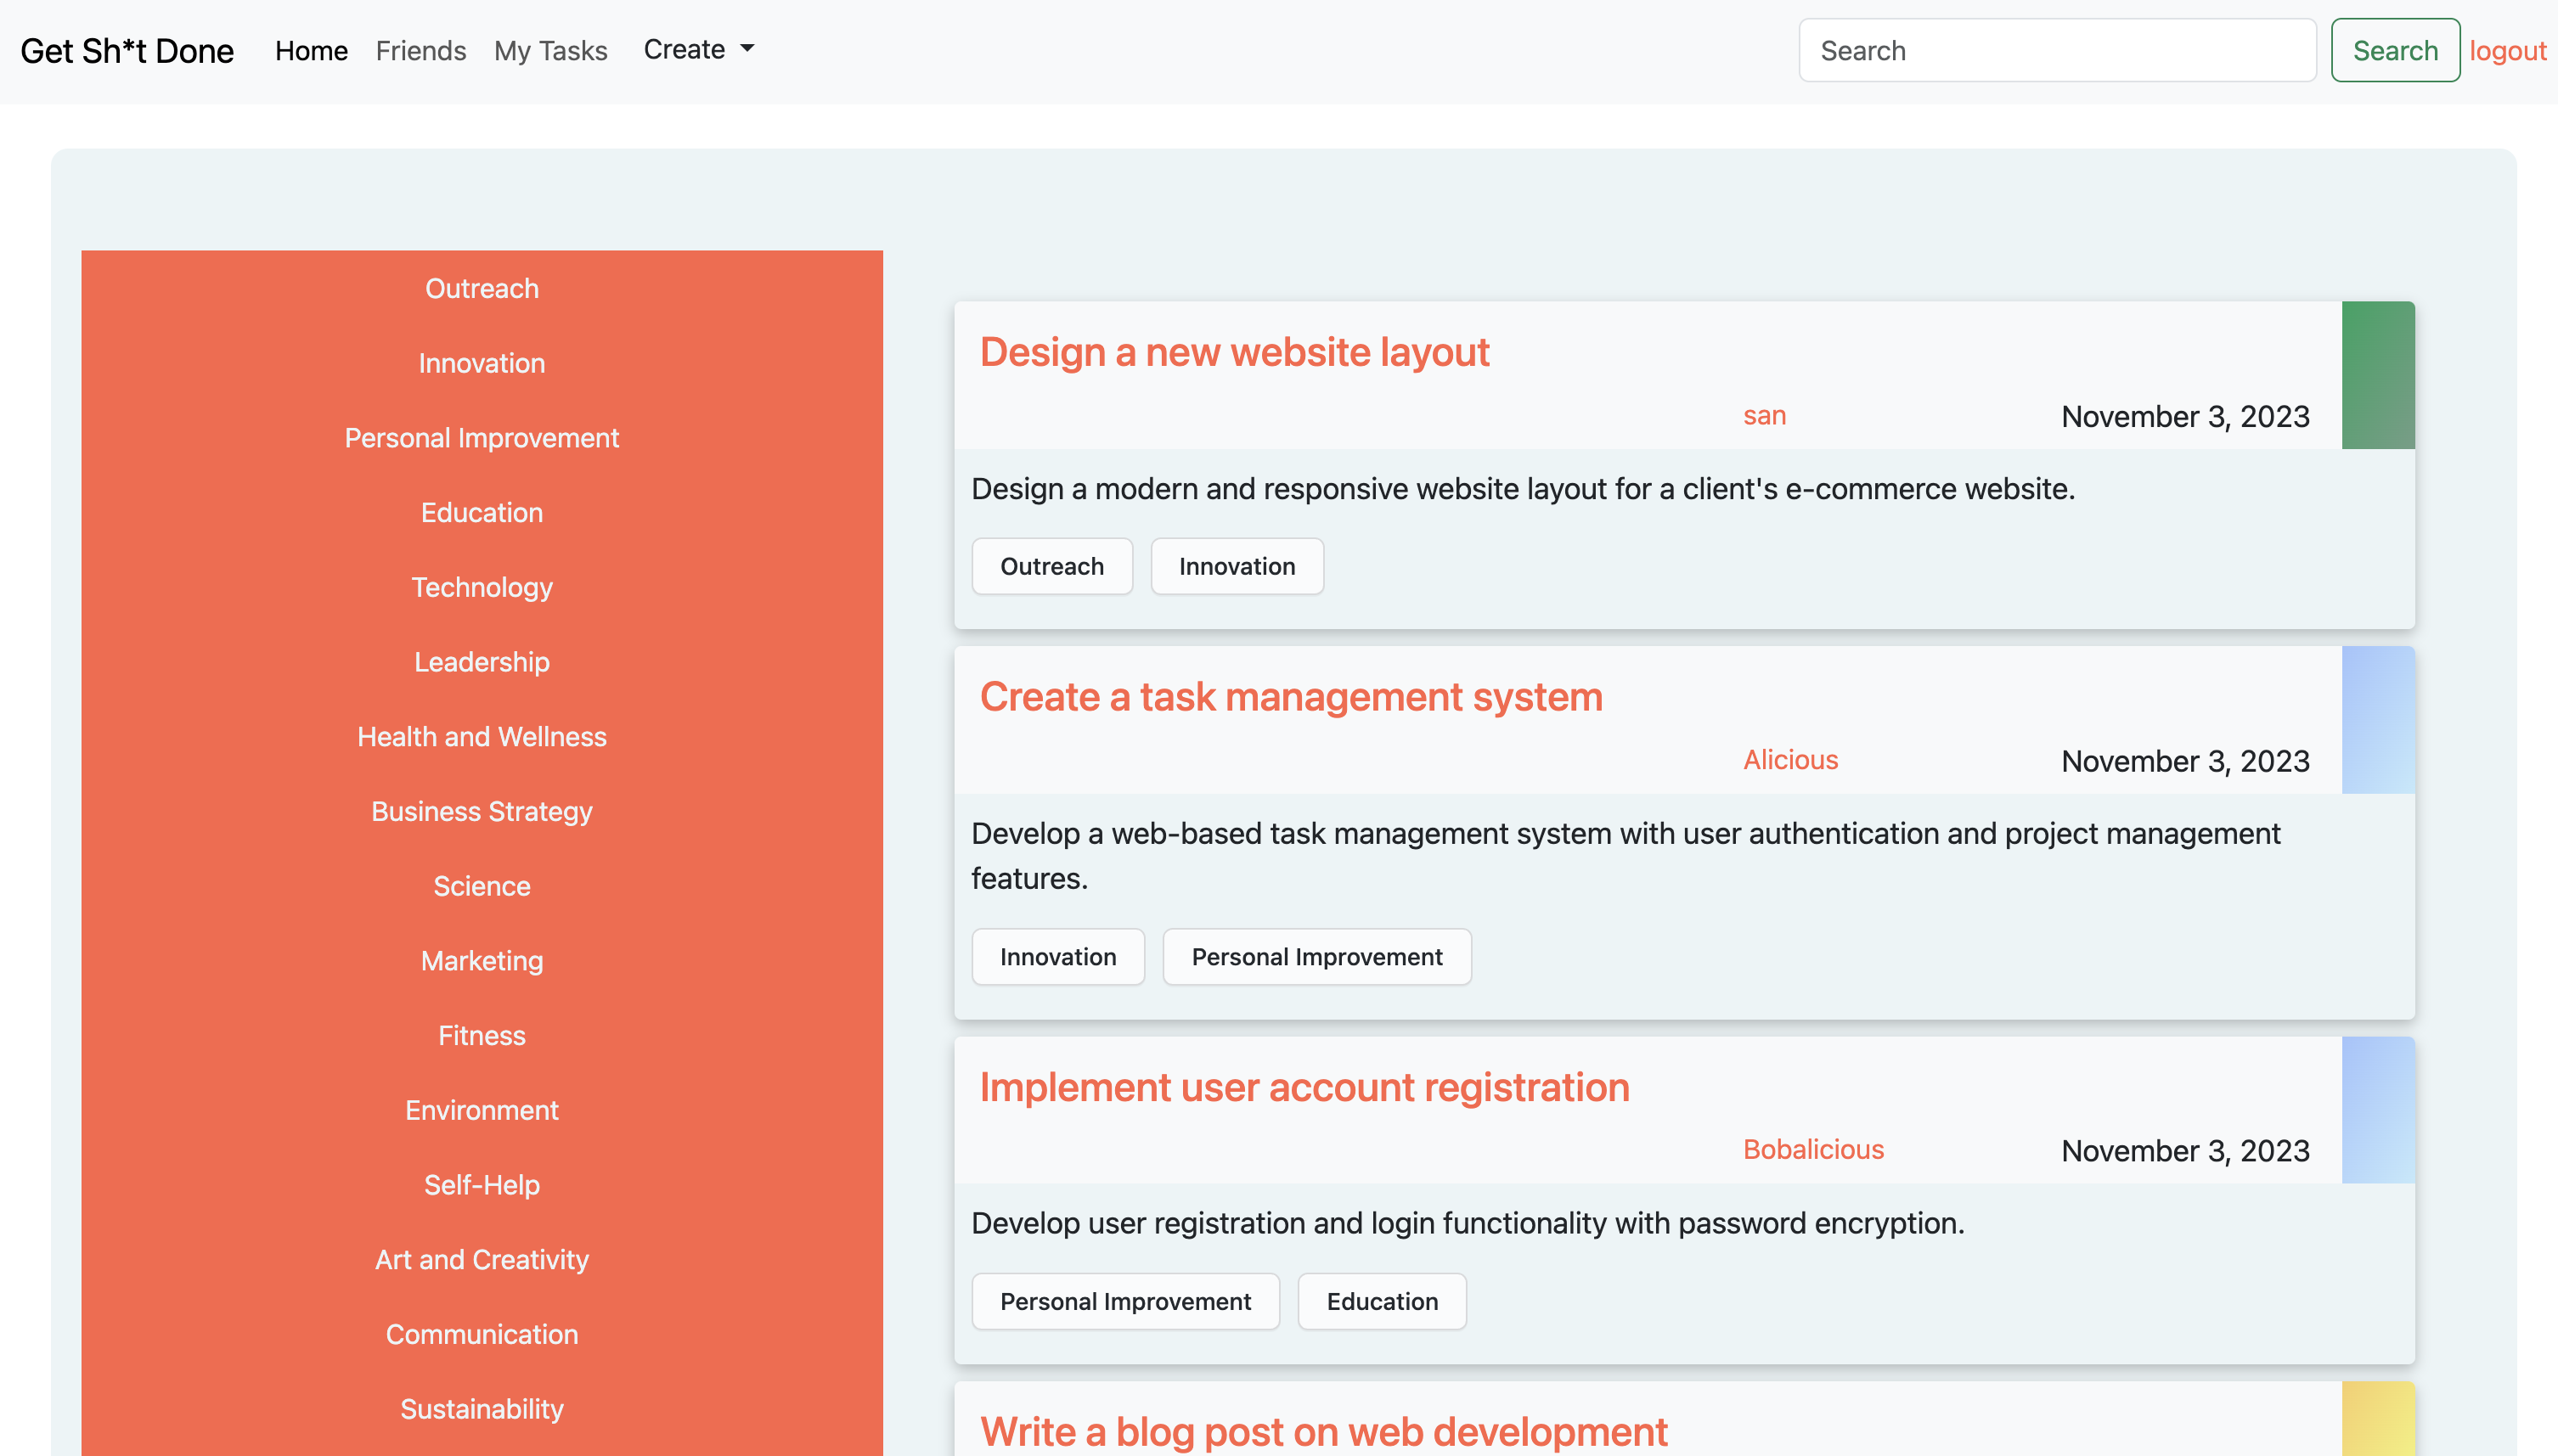2558x1456 pixels.
Task: Filter by Health and Wellness category
Action: point(481,736)
